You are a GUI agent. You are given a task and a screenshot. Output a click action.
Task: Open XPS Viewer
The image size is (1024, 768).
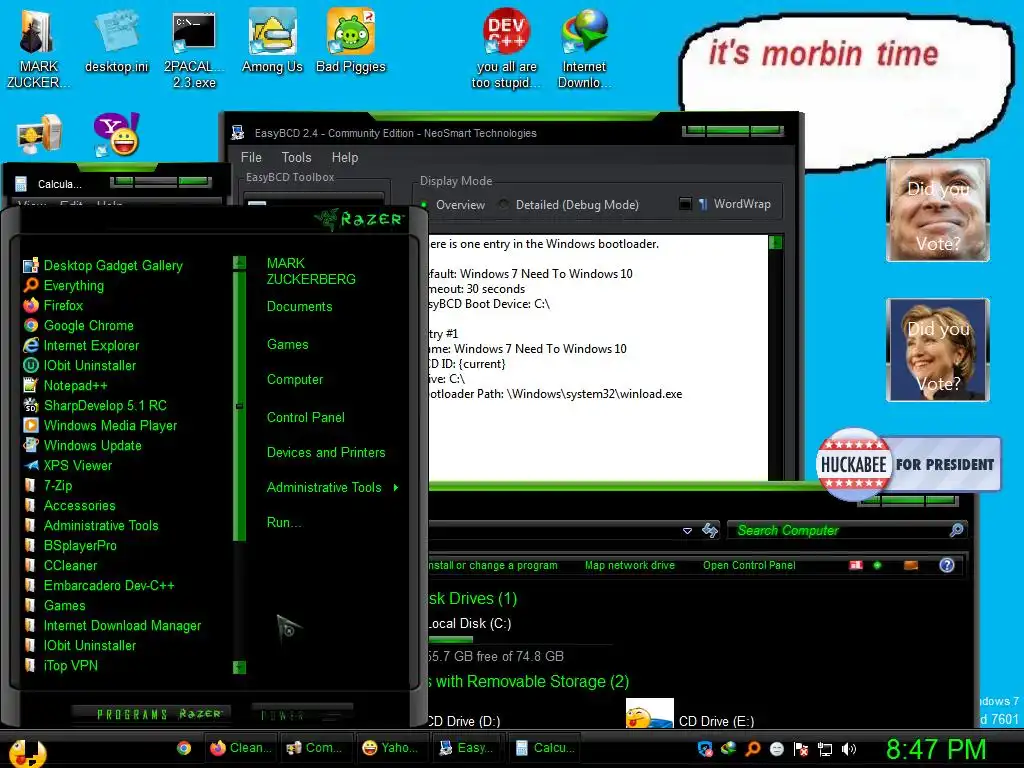(68, 466)
